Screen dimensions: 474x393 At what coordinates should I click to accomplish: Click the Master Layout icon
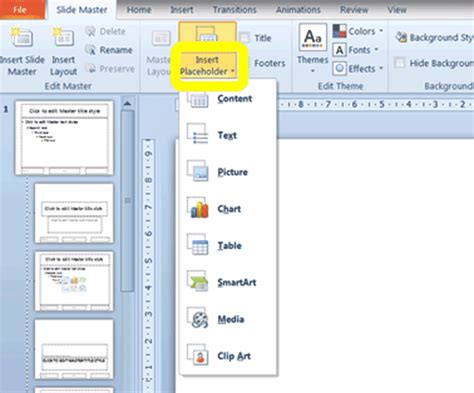click(x=161, y=38)
